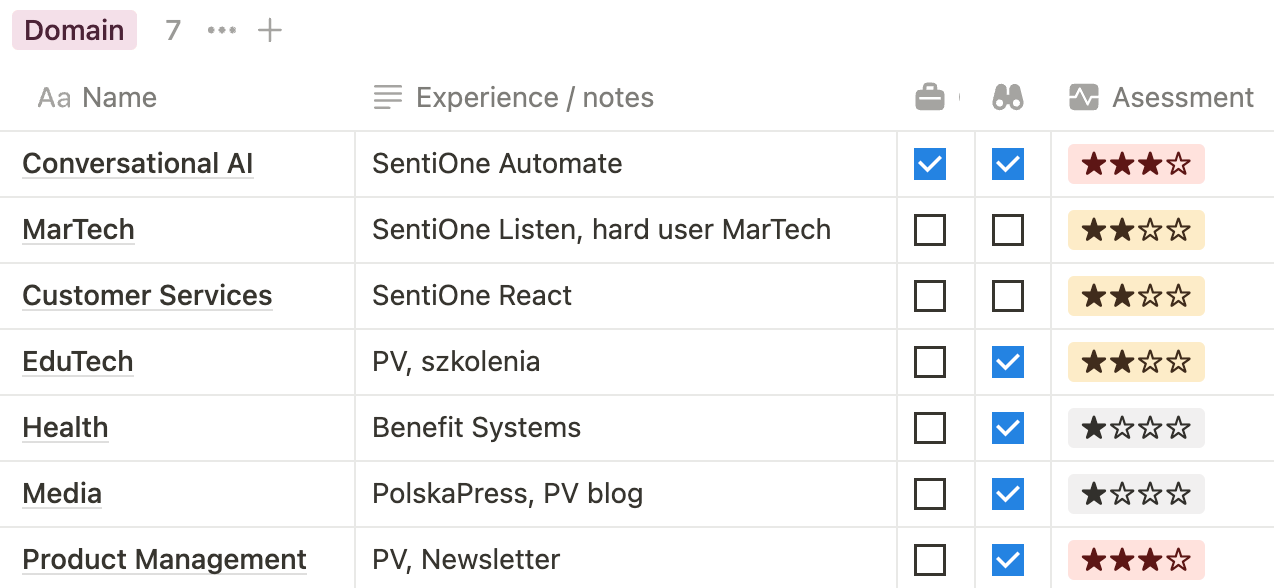The width and height of the screenshot is (1274, 588).
Task: Check the briefcase checkbox for Product Management
Action: pos(930,560)
